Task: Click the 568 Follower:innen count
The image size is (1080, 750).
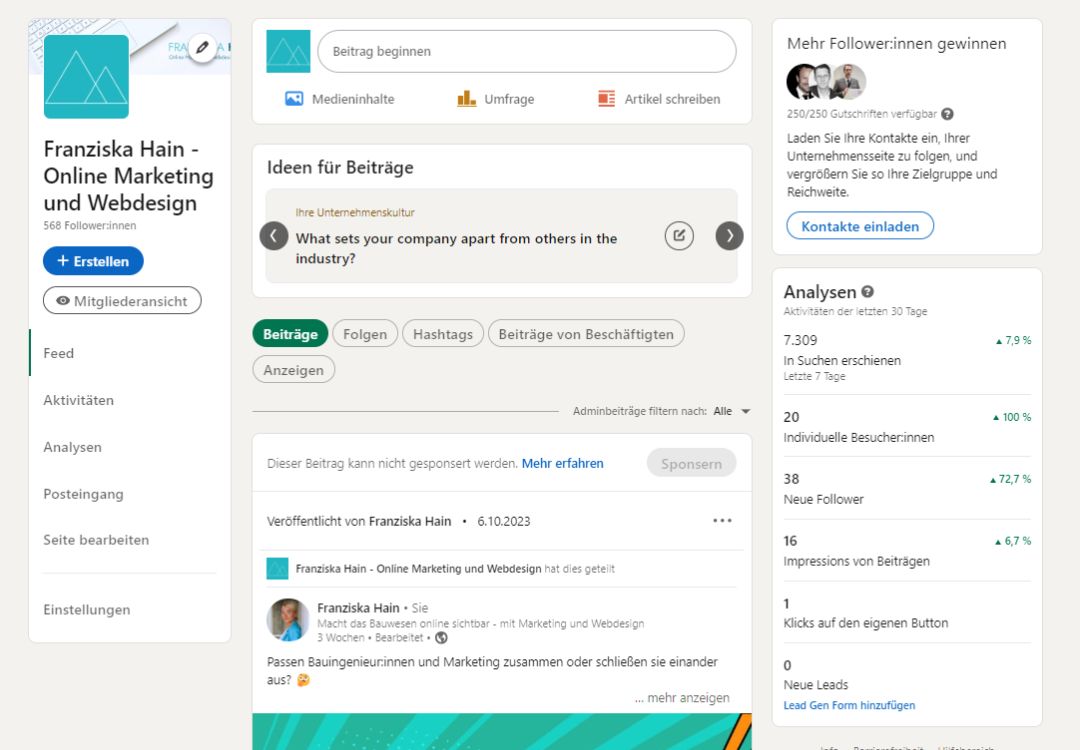Action: [90, 225]
